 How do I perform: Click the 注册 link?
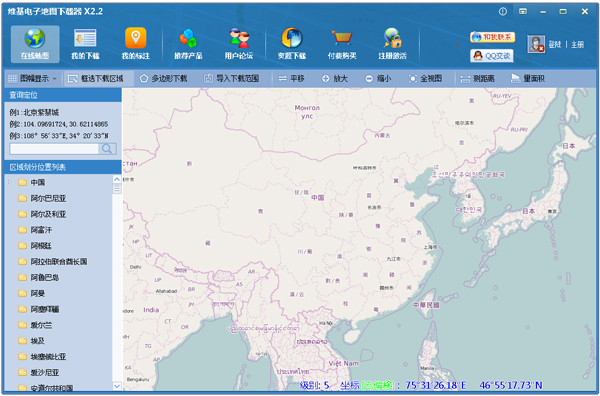click(x=577, y=44)
